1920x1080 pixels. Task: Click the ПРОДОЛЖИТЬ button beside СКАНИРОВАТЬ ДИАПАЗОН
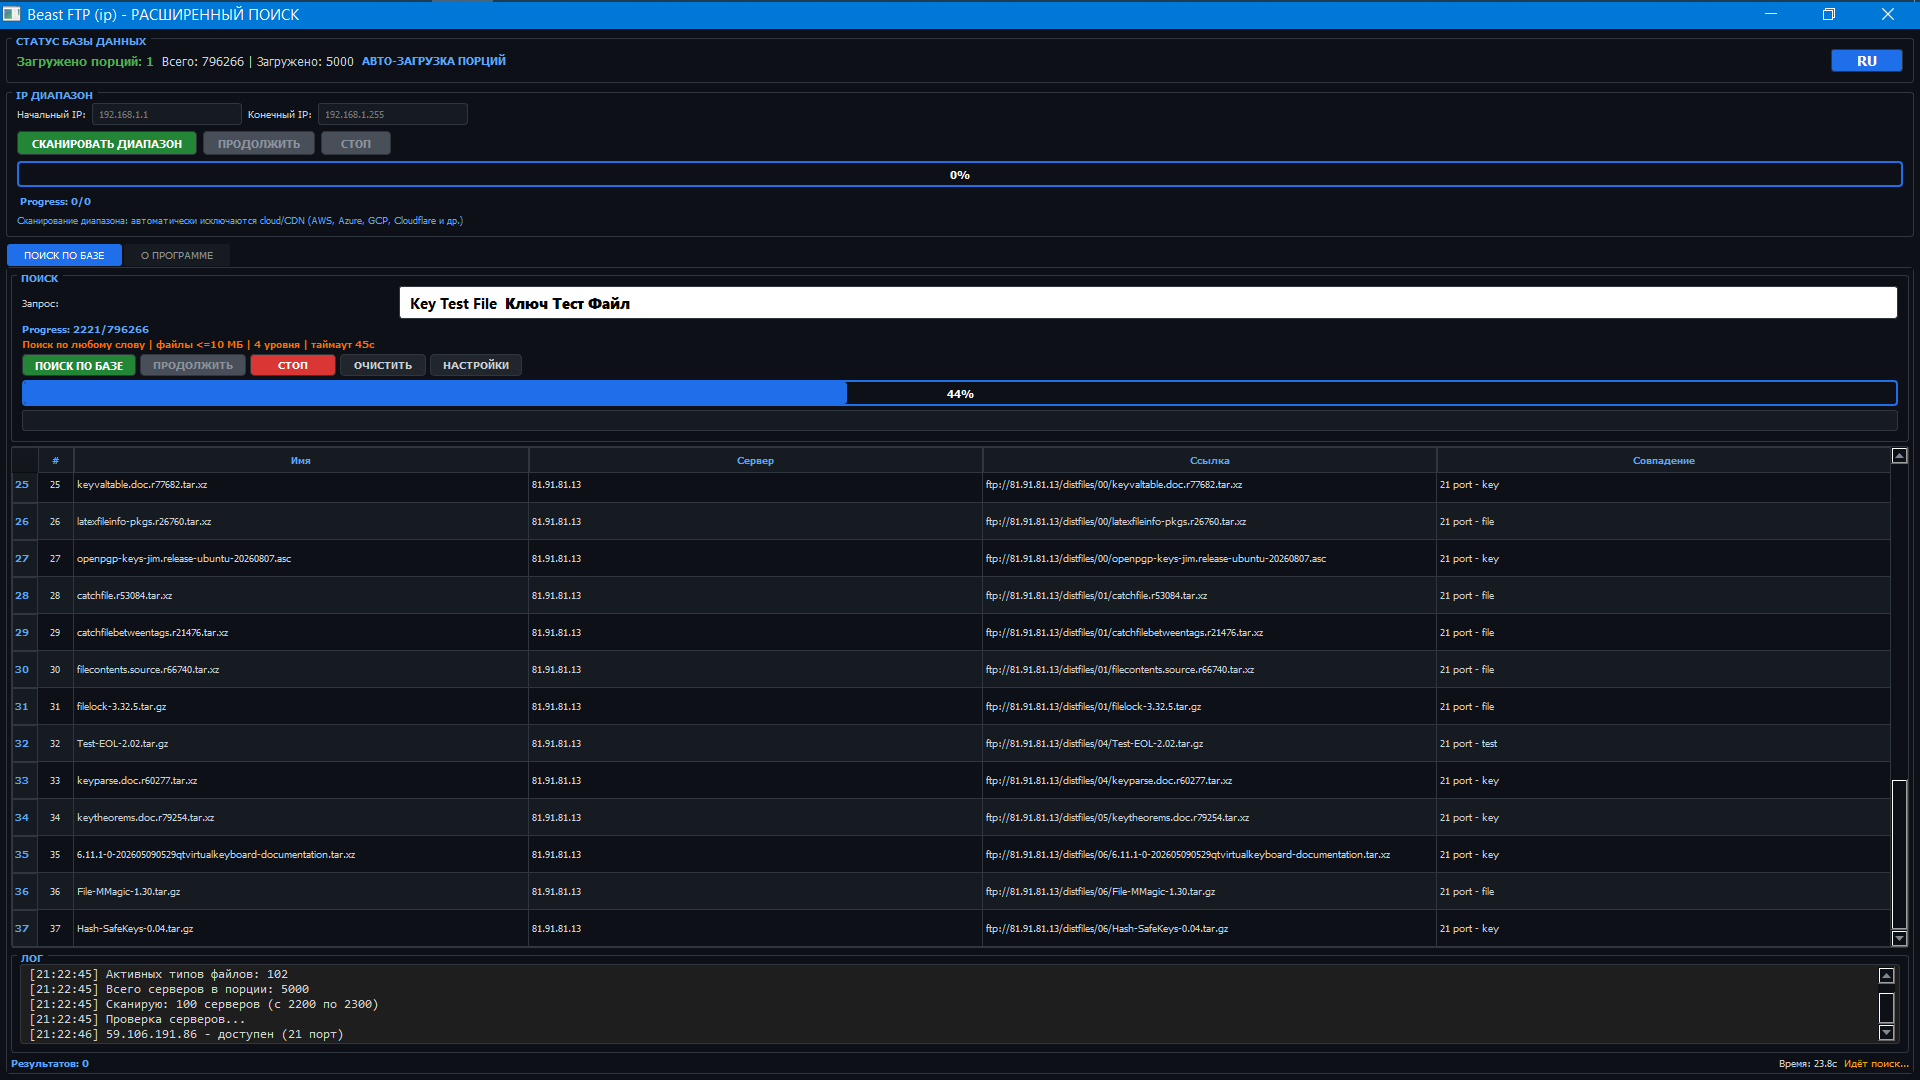click(259, 144)
